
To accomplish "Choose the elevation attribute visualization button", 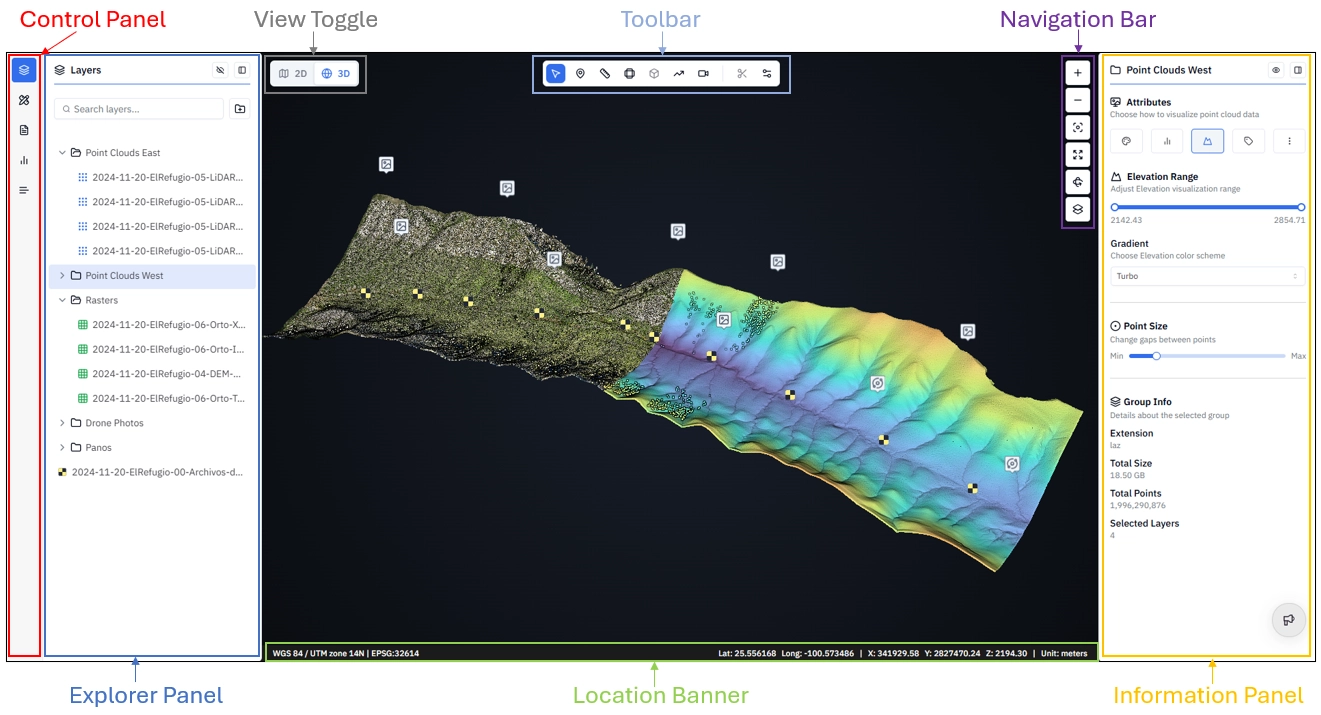I will tap(1207, 142).
